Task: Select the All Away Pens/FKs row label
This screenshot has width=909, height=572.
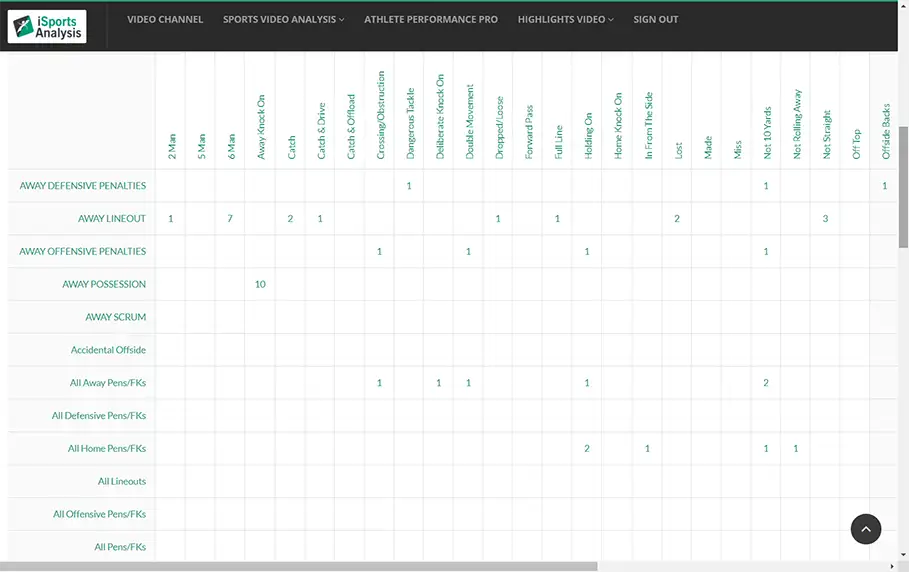Action: [108, 382]
